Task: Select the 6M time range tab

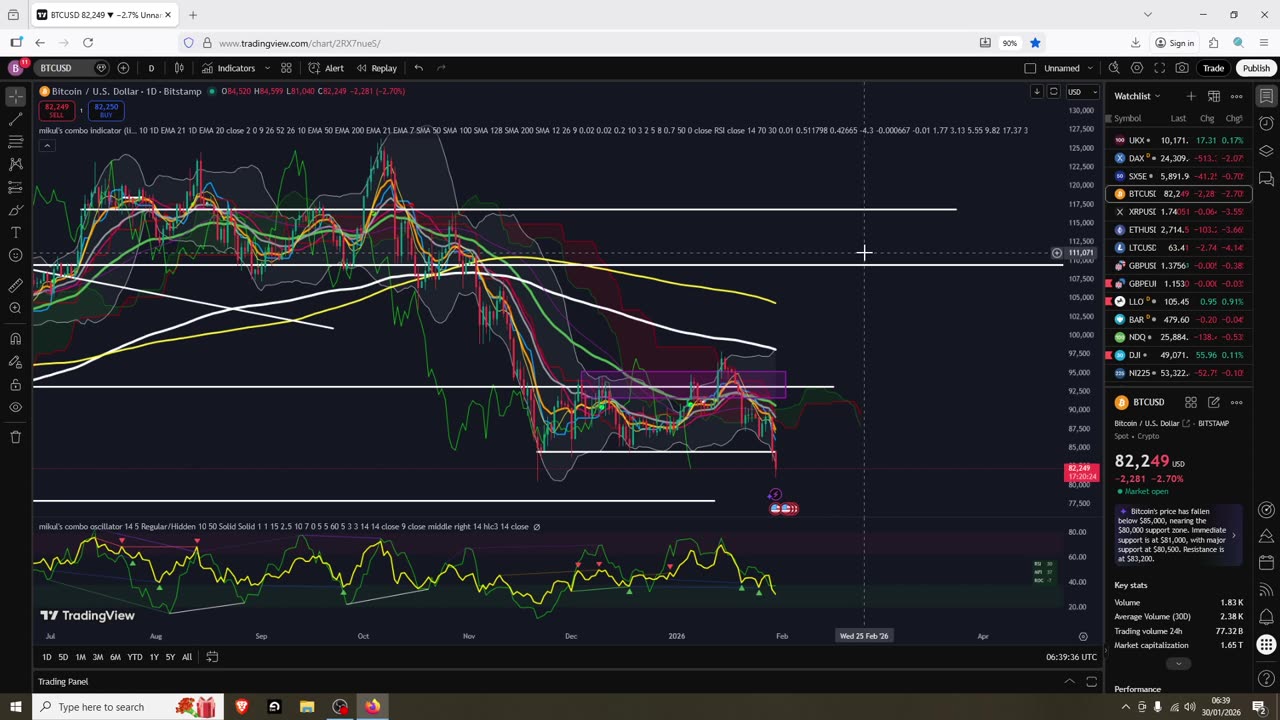Action: tap(115, 657)
